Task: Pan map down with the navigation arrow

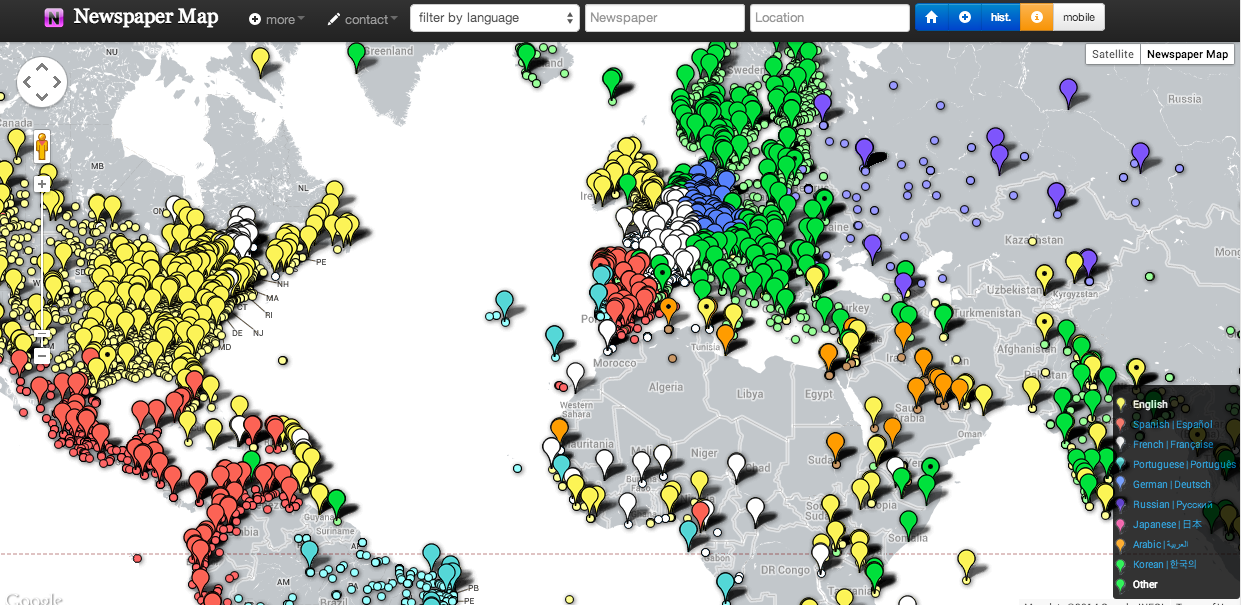Action: pos(42,98)
